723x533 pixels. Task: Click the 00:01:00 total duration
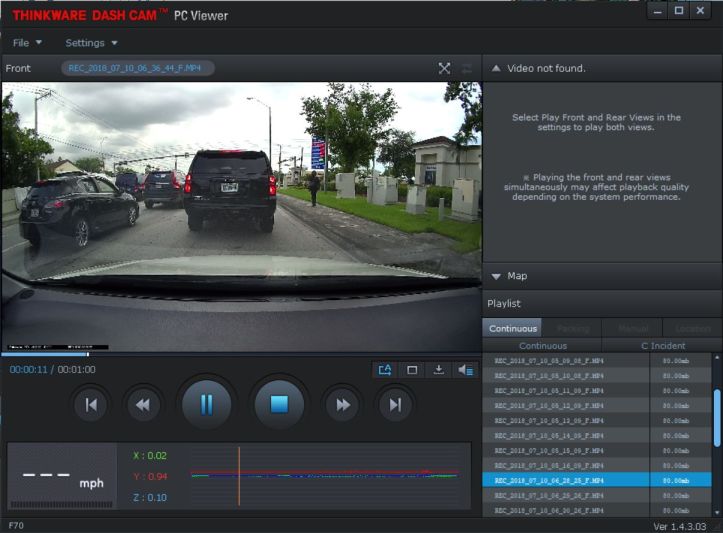coord(77,370)
